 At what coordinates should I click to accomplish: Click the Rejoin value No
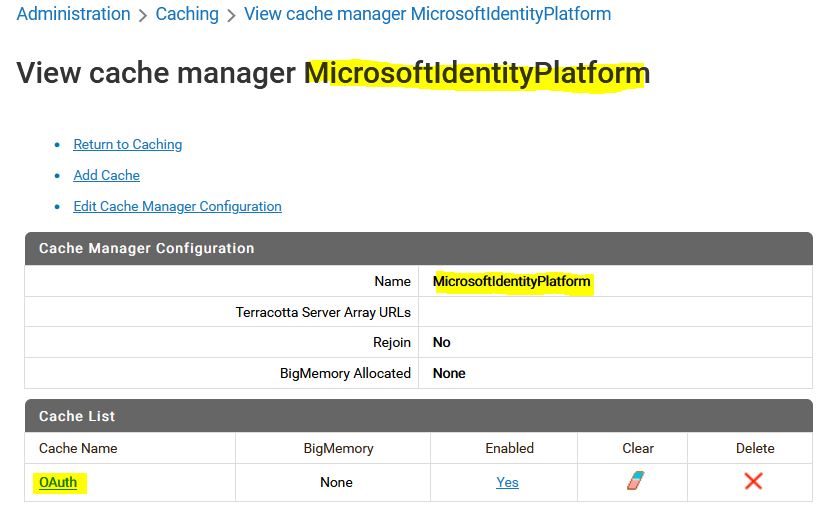click(441, 343)
